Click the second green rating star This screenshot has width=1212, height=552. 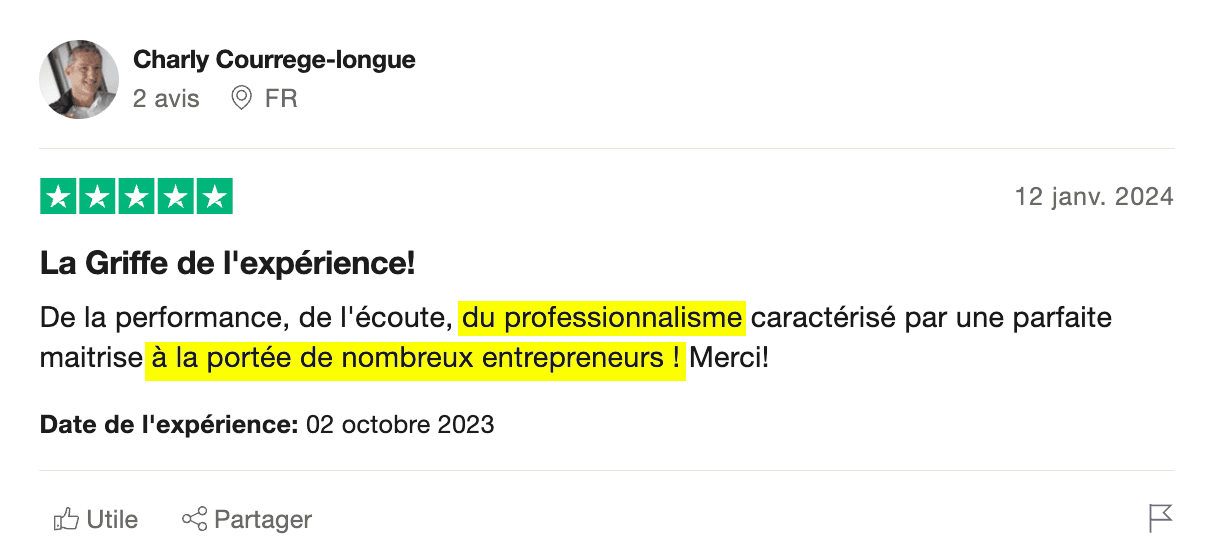pos(98,197)
